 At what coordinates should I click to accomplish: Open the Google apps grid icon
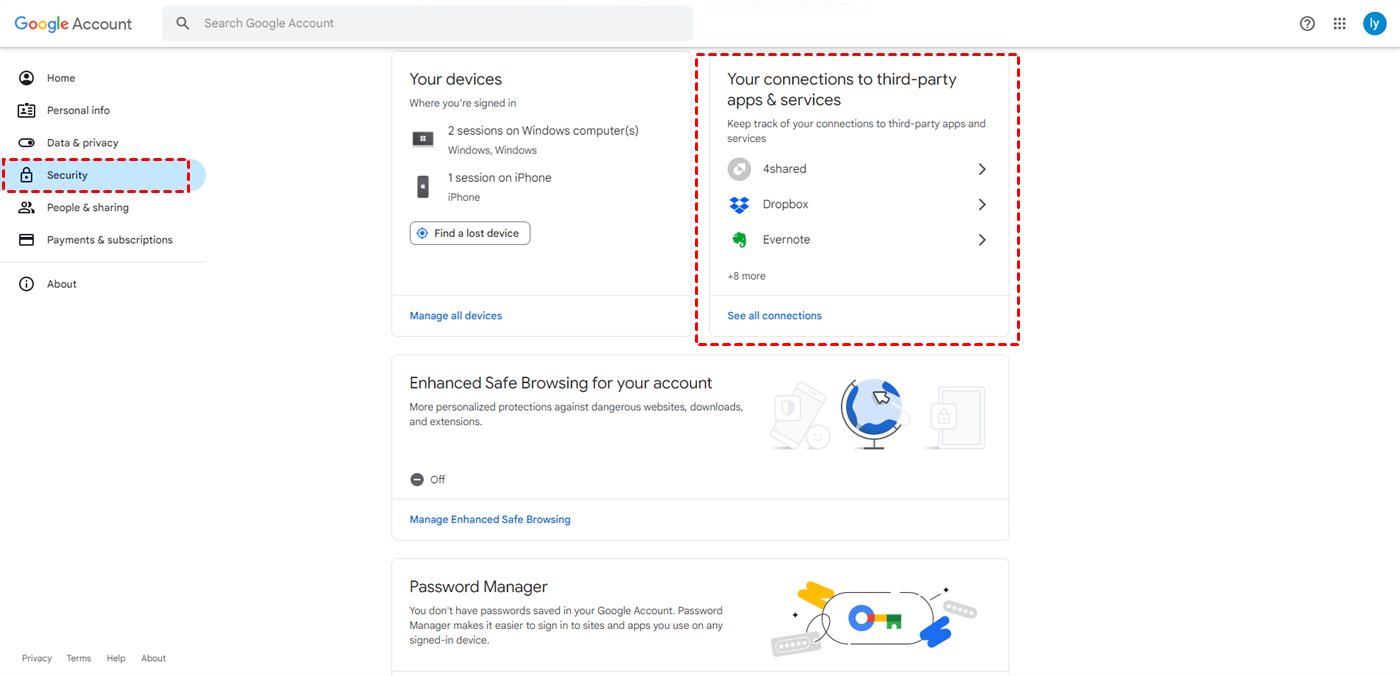point(1340,24)
